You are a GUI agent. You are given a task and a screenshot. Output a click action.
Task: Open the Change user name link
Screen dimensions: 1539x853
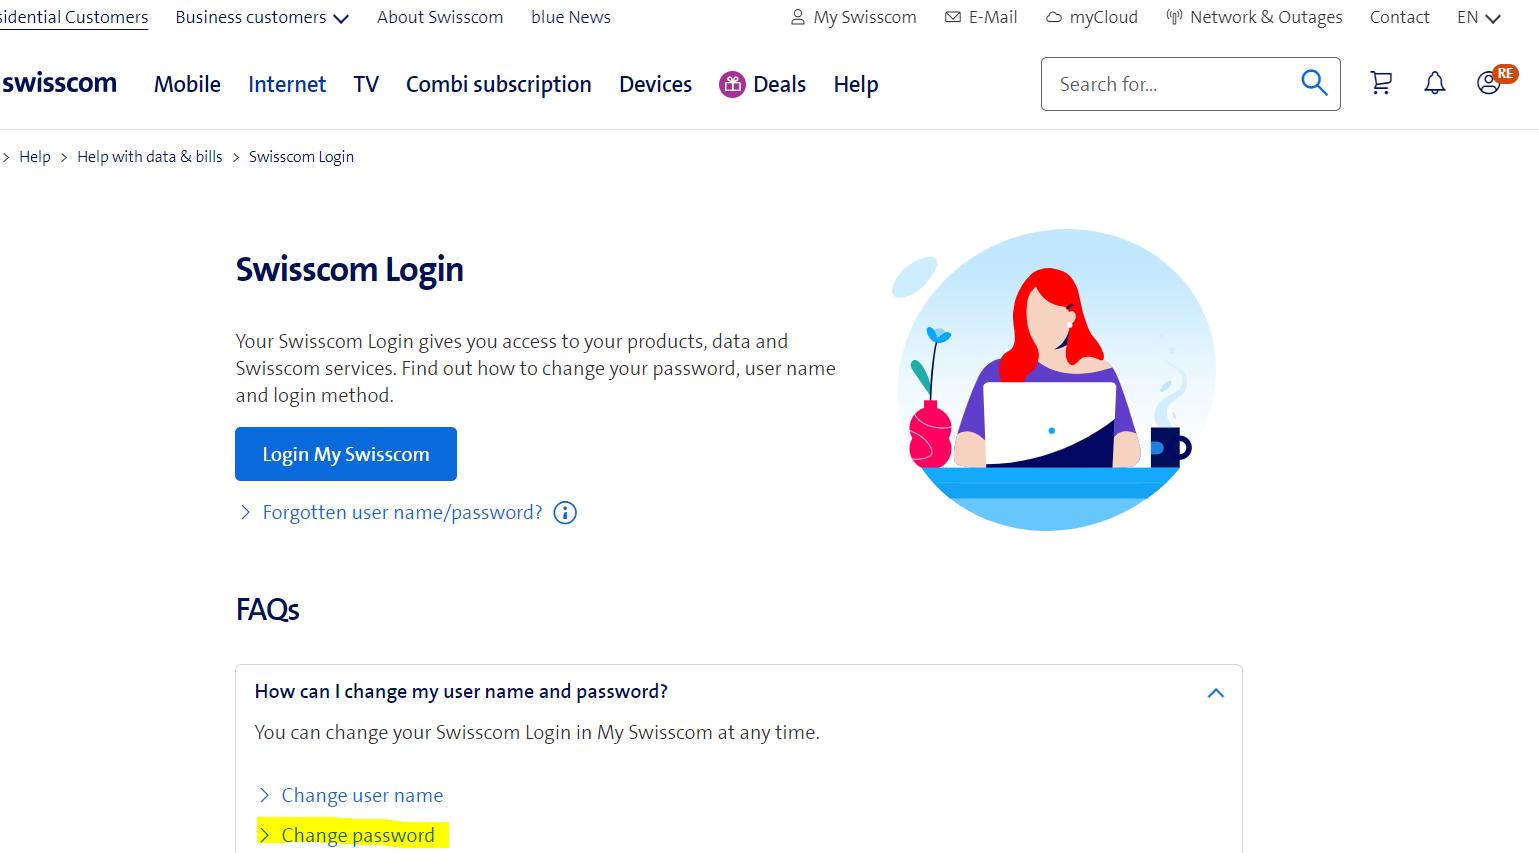[x=362, y=796]
